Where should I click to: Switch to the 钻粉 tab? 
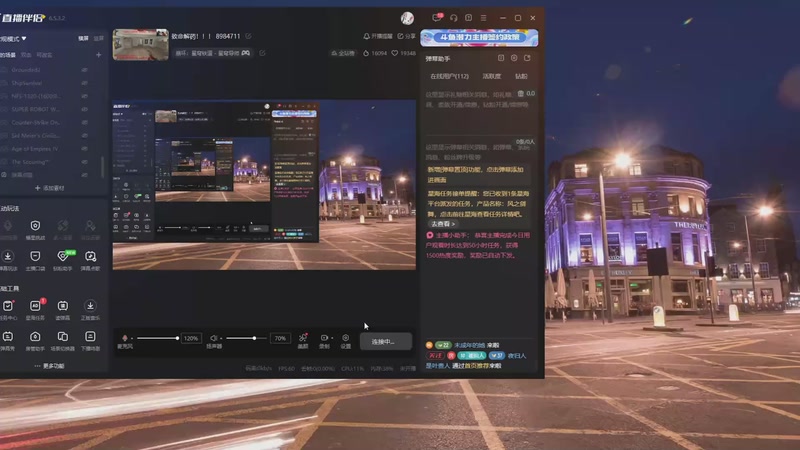click(x=521, y=76)
